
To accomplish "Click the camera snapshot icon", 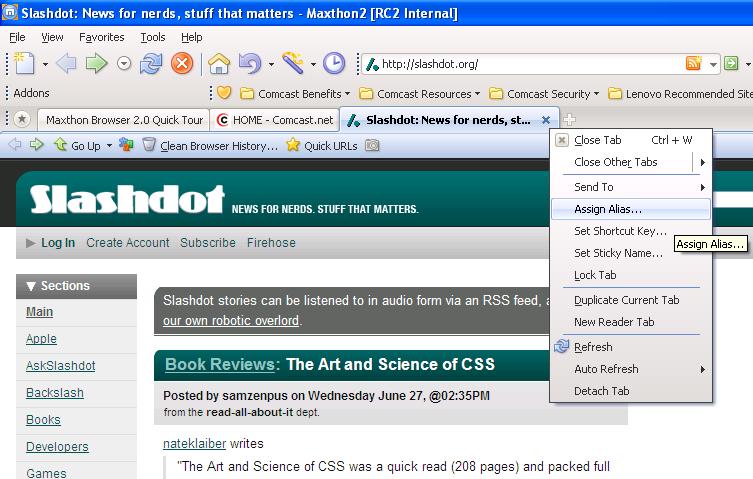I will 372,145.
